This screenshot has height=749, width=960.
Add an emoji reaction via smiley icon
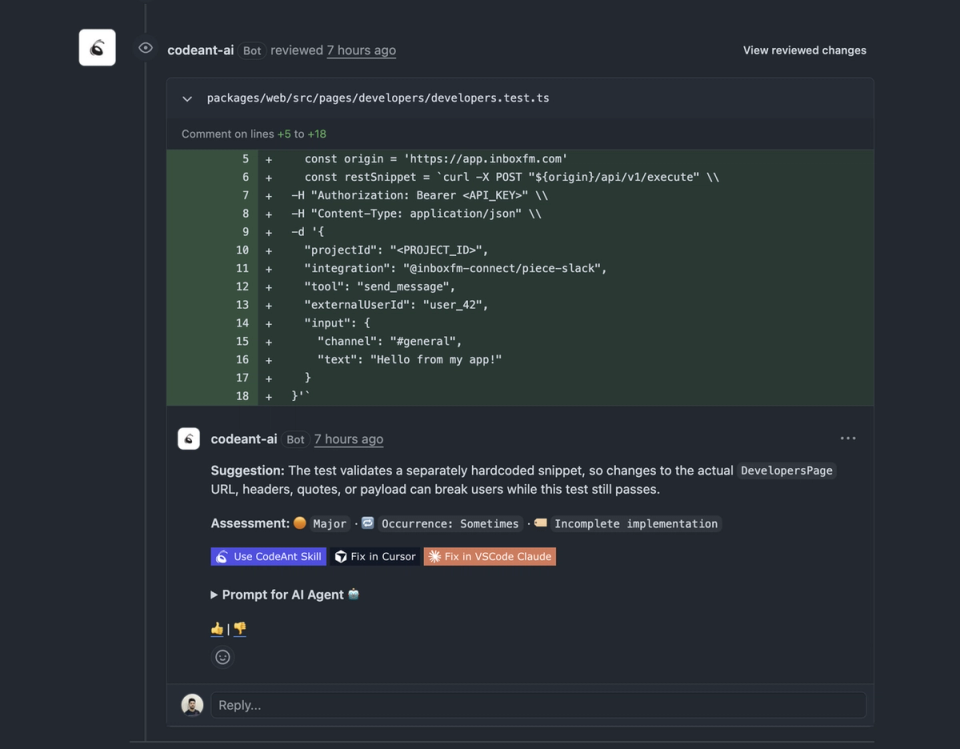coord(223,657)
